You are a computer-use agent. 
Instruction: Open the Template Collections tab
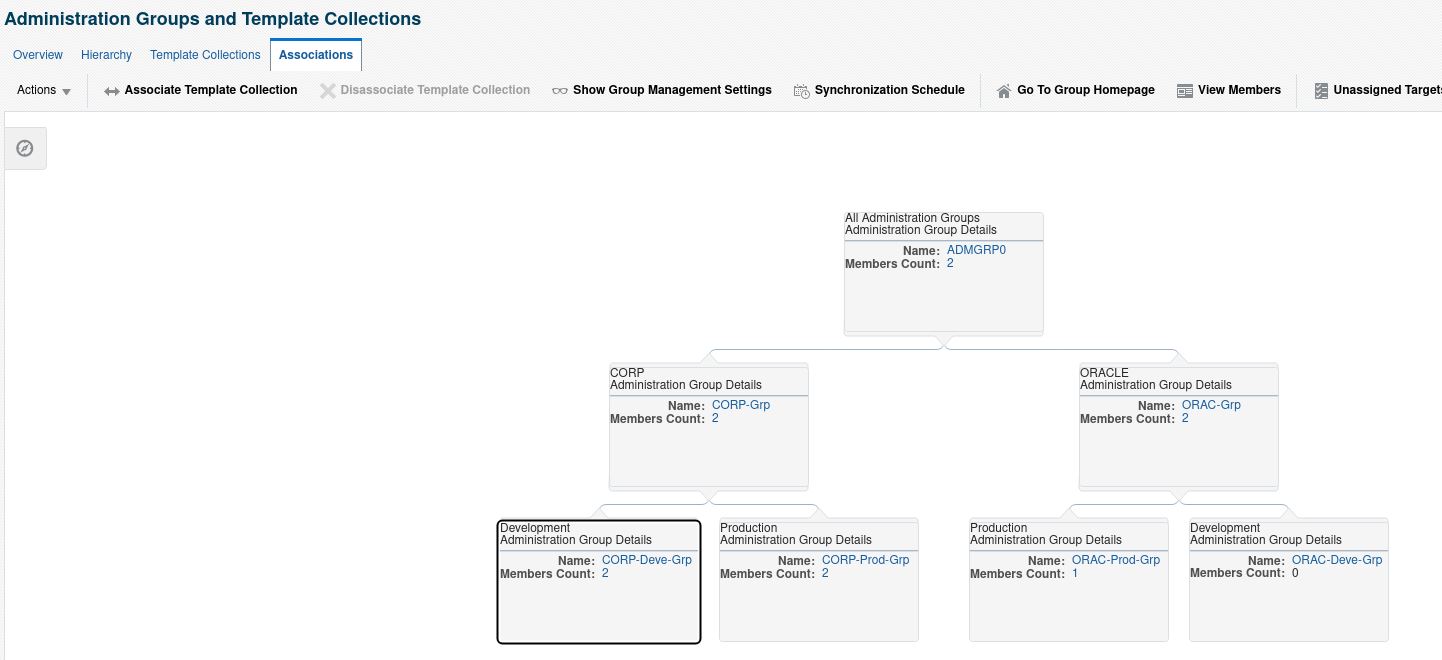pyautogui.click(x=204, y=55)
